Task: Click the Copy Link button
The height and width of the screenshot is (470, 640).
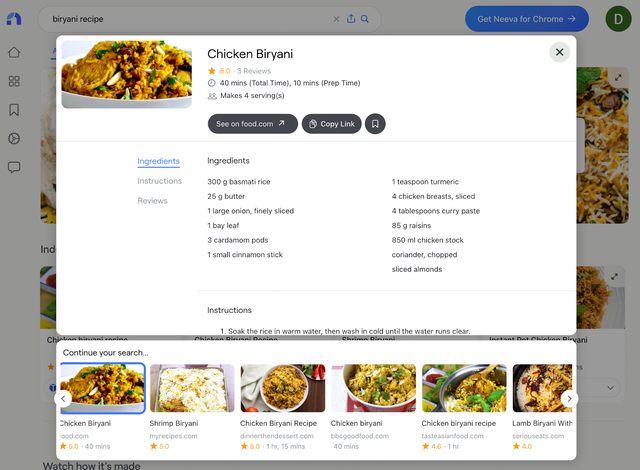Action: (331, 124)
